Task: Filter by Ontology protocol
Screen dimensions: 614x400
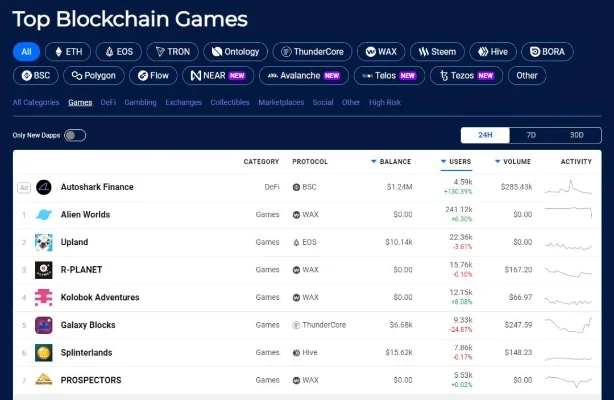Action: point(235,52)
